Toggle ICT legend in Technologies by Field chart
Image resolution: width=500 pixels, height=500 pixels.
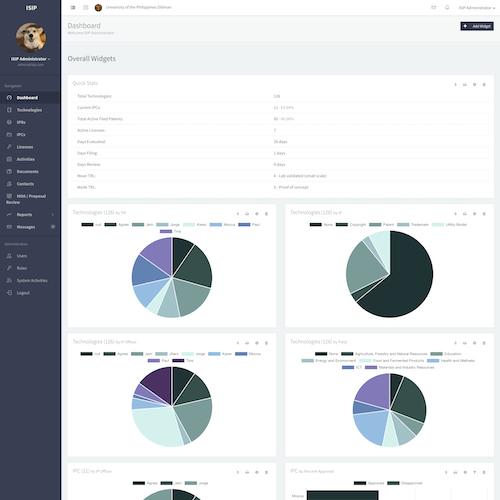point(352,367)
